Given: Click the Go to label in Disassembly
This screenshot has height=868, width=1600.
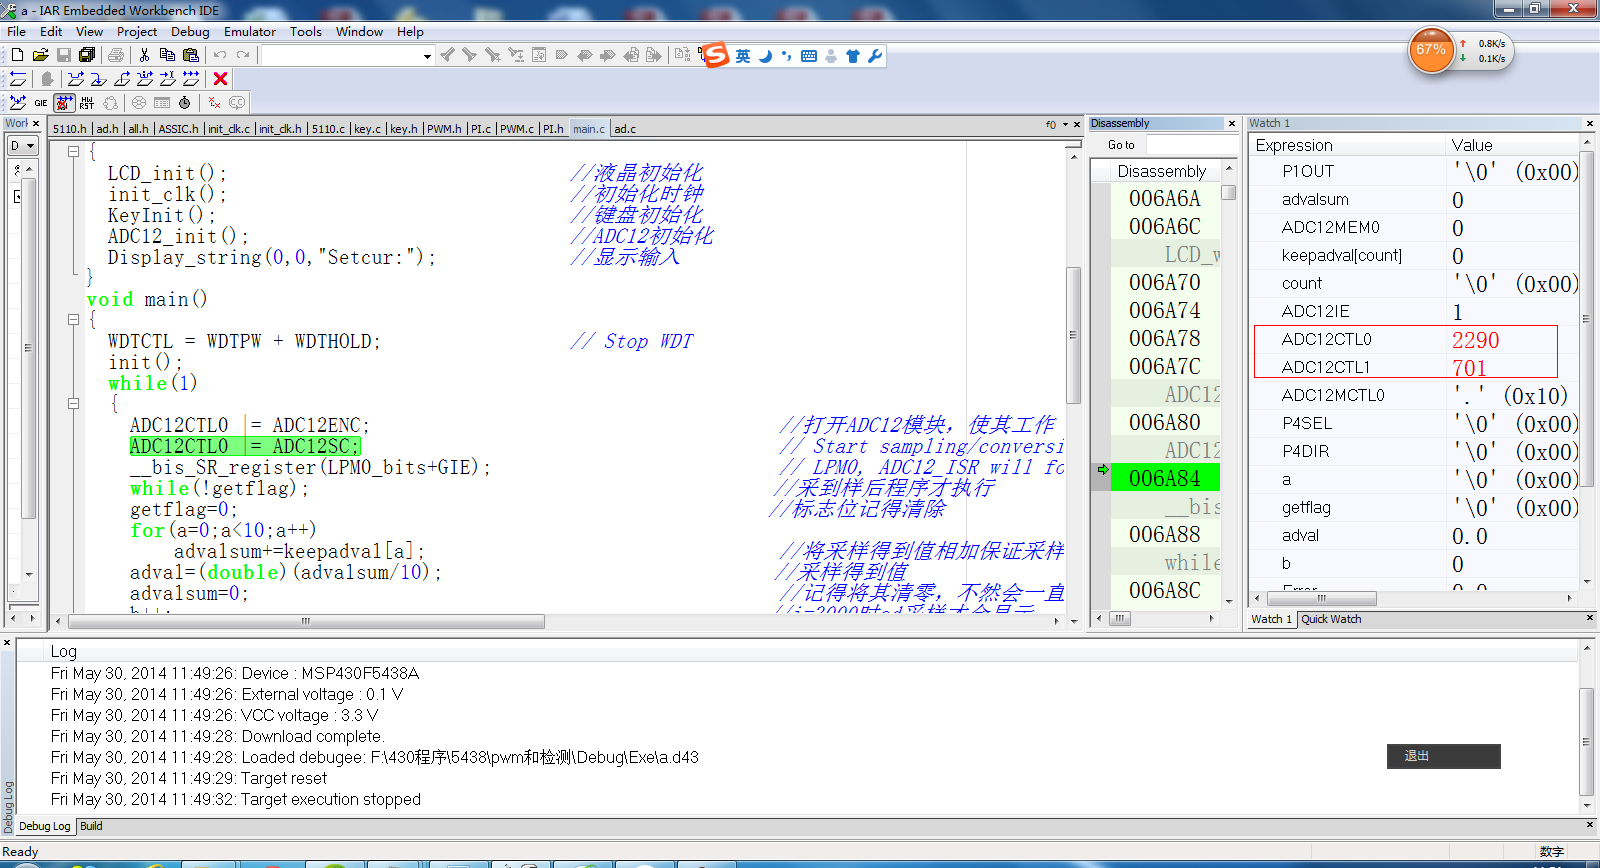Looking at the screenshot, I should (1121, 145).
